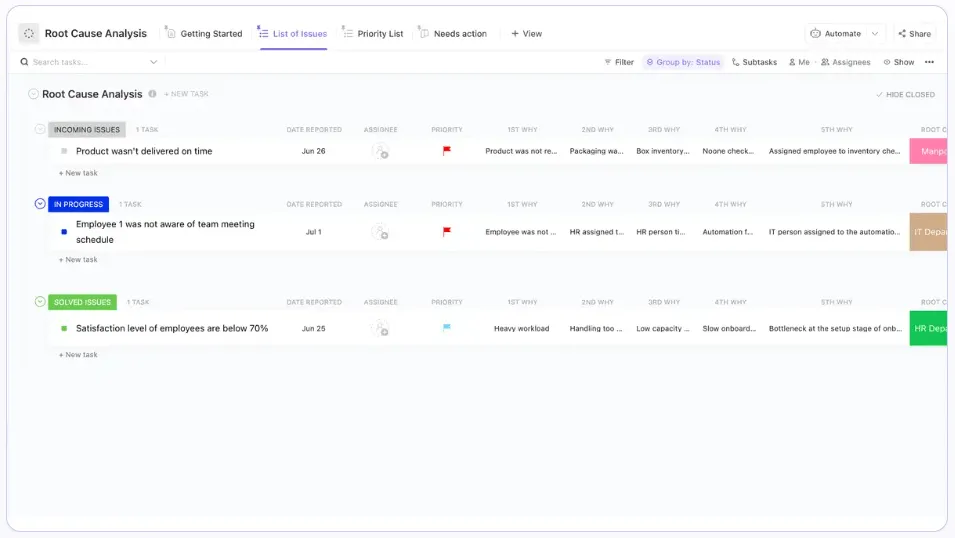Collapse the Root Cause Analysis list

tap(33, 94)
